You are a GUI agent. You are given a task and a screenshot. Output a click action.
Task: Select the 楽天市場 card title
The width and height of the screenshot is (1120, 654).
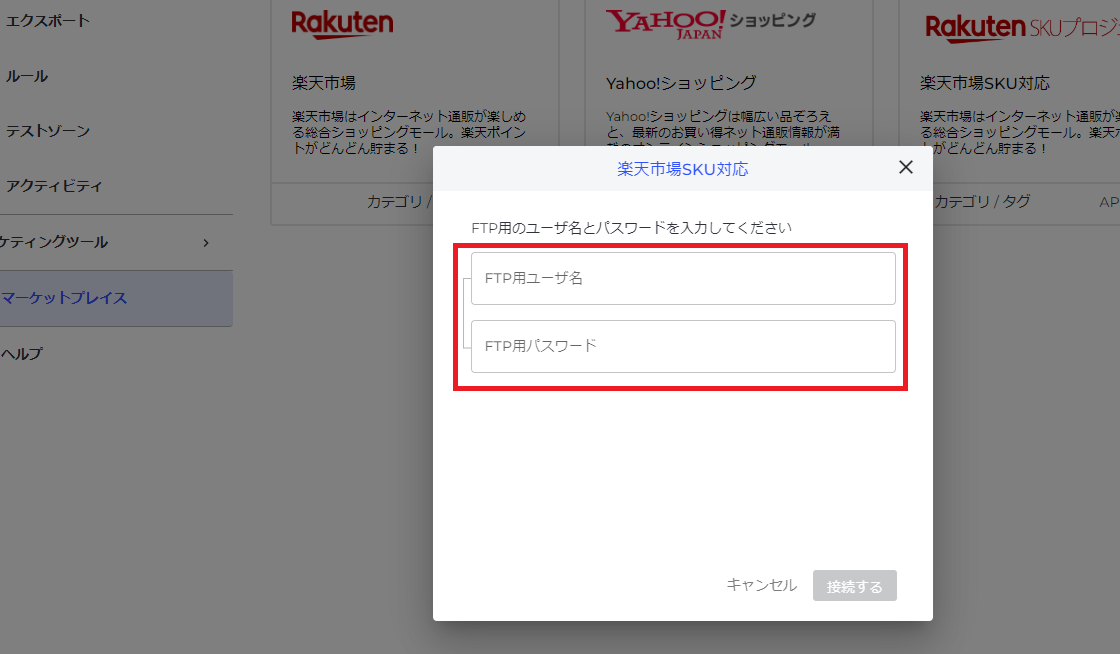pos(324,83)
